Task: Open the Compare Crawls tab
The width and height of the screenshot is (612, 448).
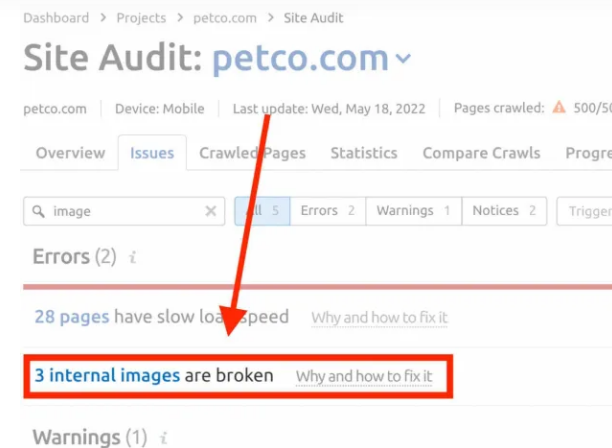Action: click(x=482, y=153)
